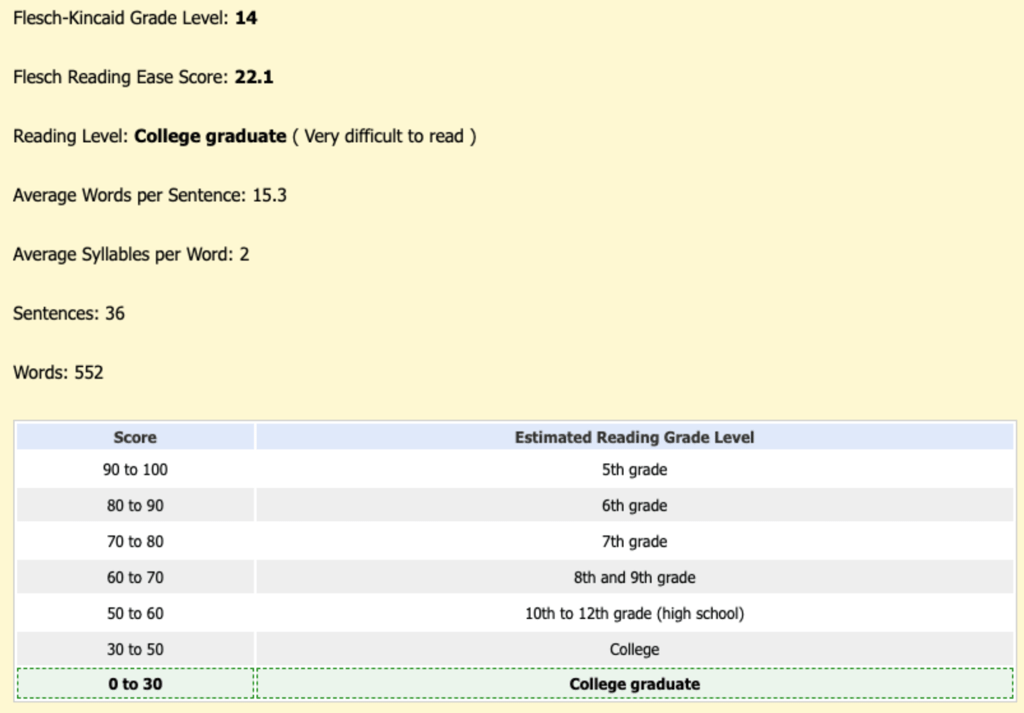Click '( Very difficult to read )' text
Image resolution: width=1024 pixels, height=713 pixels.
(x=384, y=136)
